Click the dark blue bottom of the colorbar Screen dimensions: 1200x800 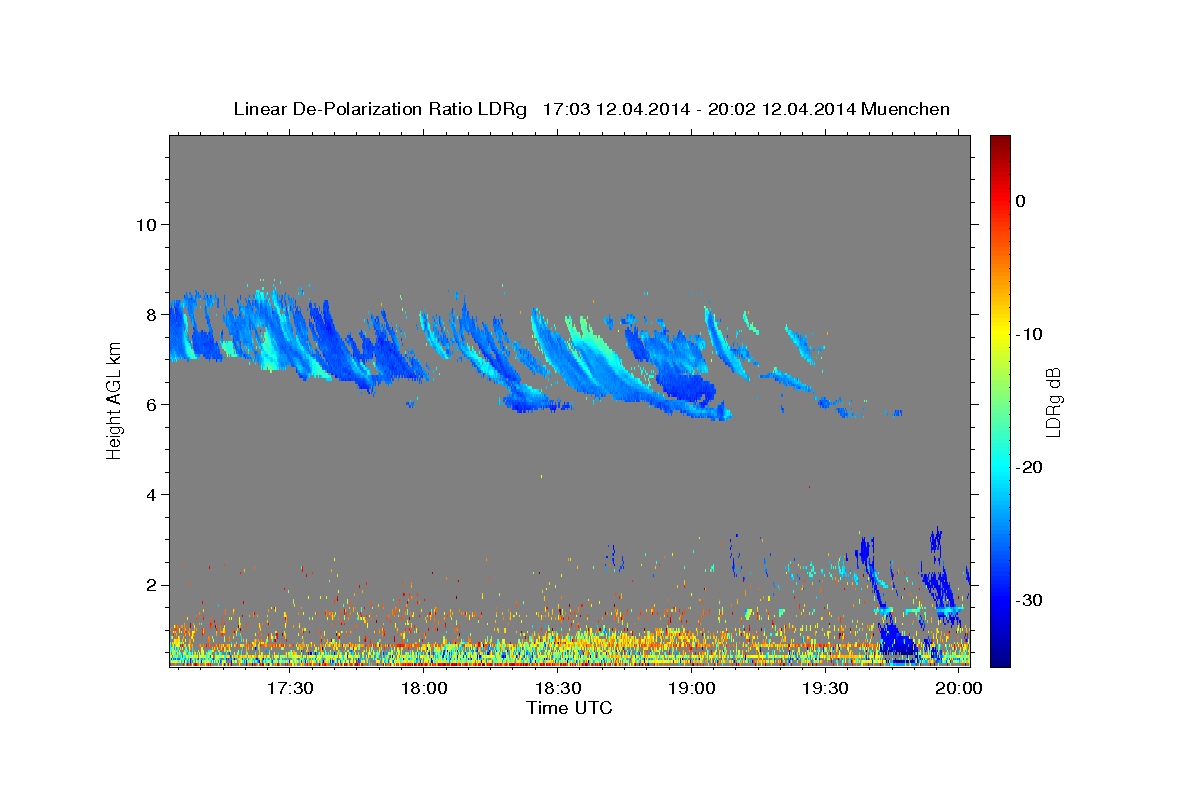click(1000, 655)
